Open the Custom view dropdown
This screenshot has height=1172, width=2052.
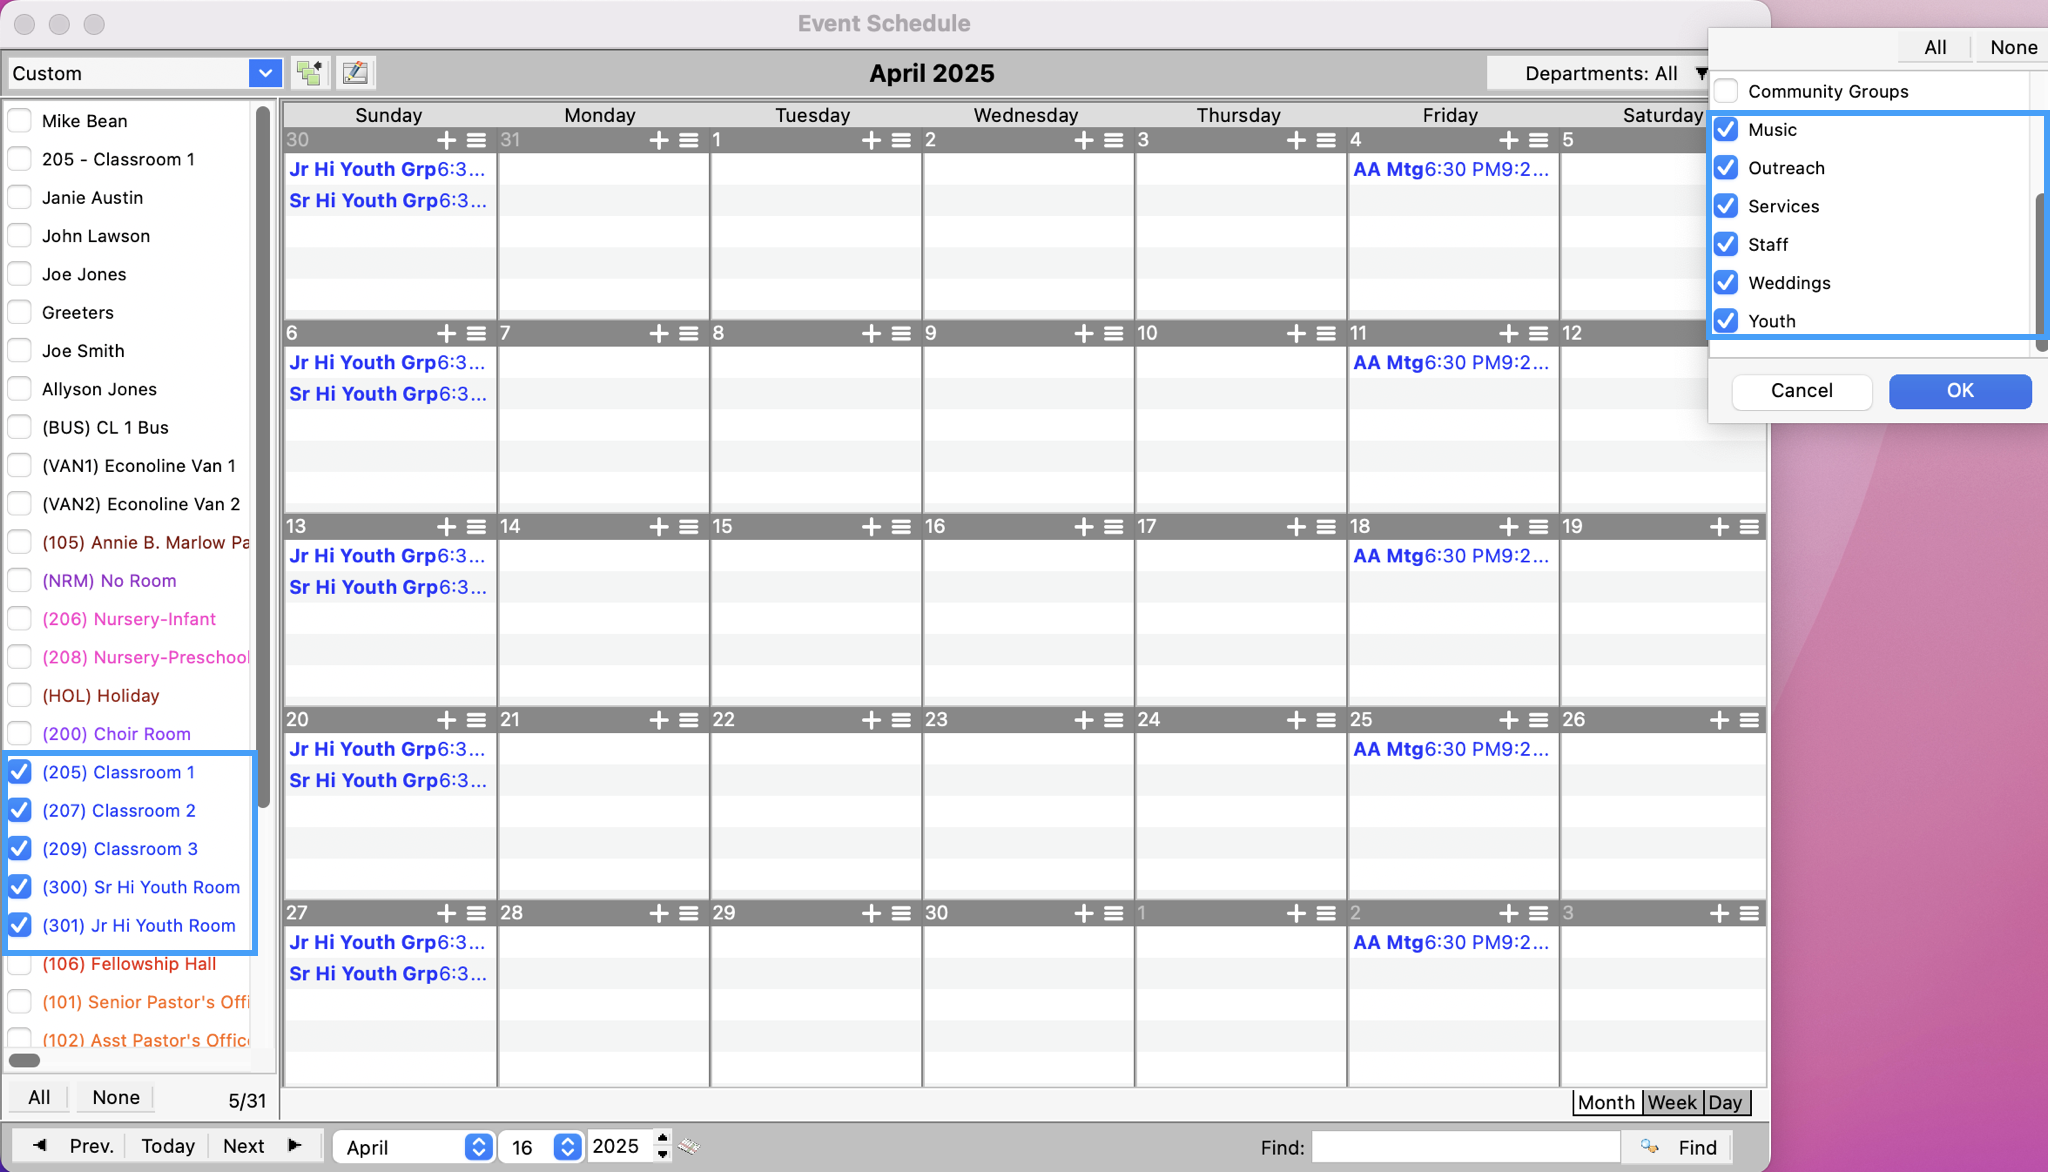pos(264,73)
